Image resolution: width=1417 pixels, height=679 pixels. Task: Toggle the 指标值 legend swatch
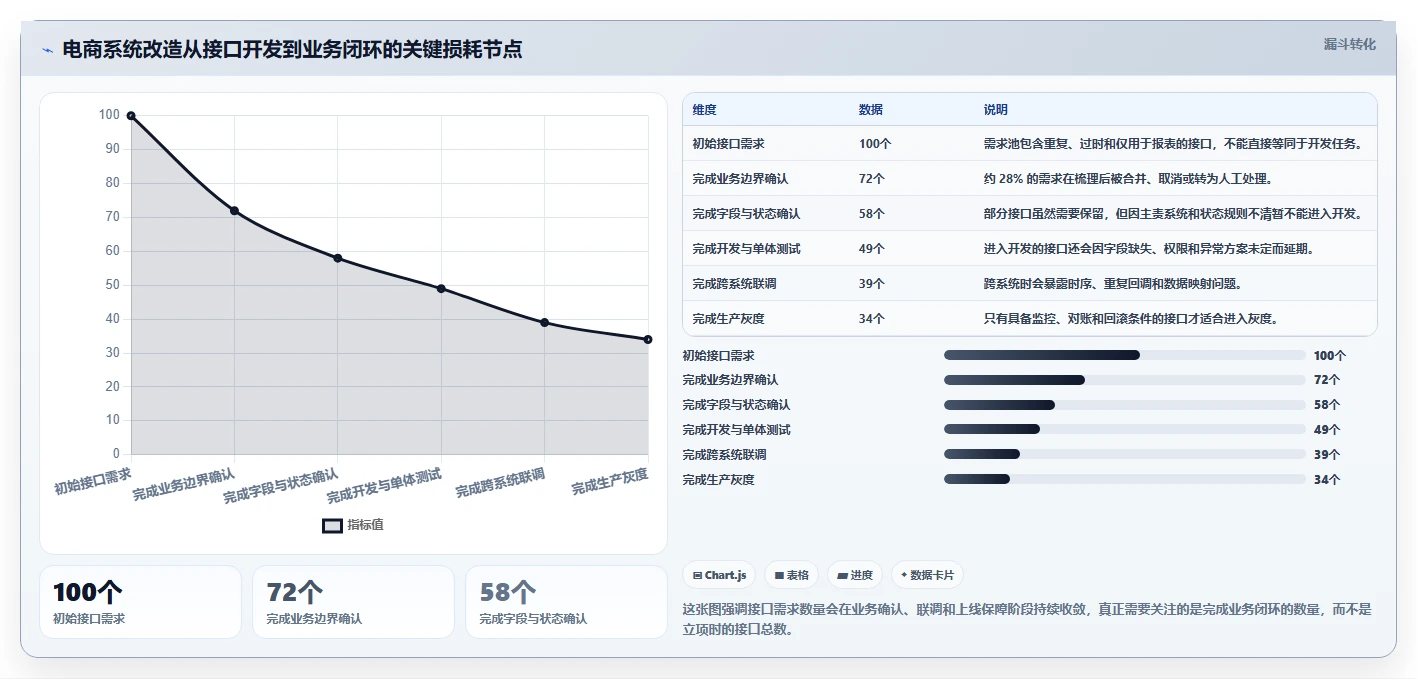(x=332, y=525)
